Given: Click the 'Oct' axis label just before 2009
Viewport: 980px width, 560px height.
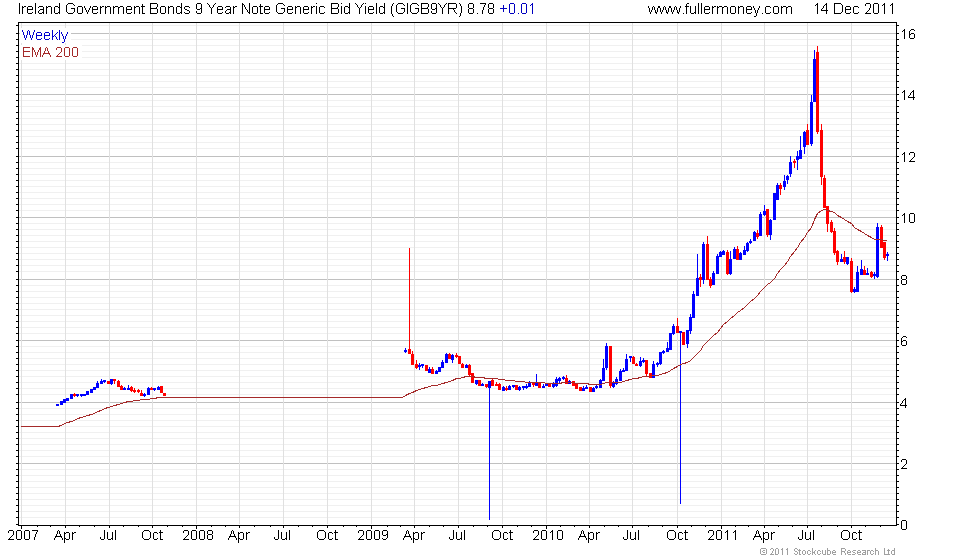Looking at the screenshot, I should (x=327, y=536).
